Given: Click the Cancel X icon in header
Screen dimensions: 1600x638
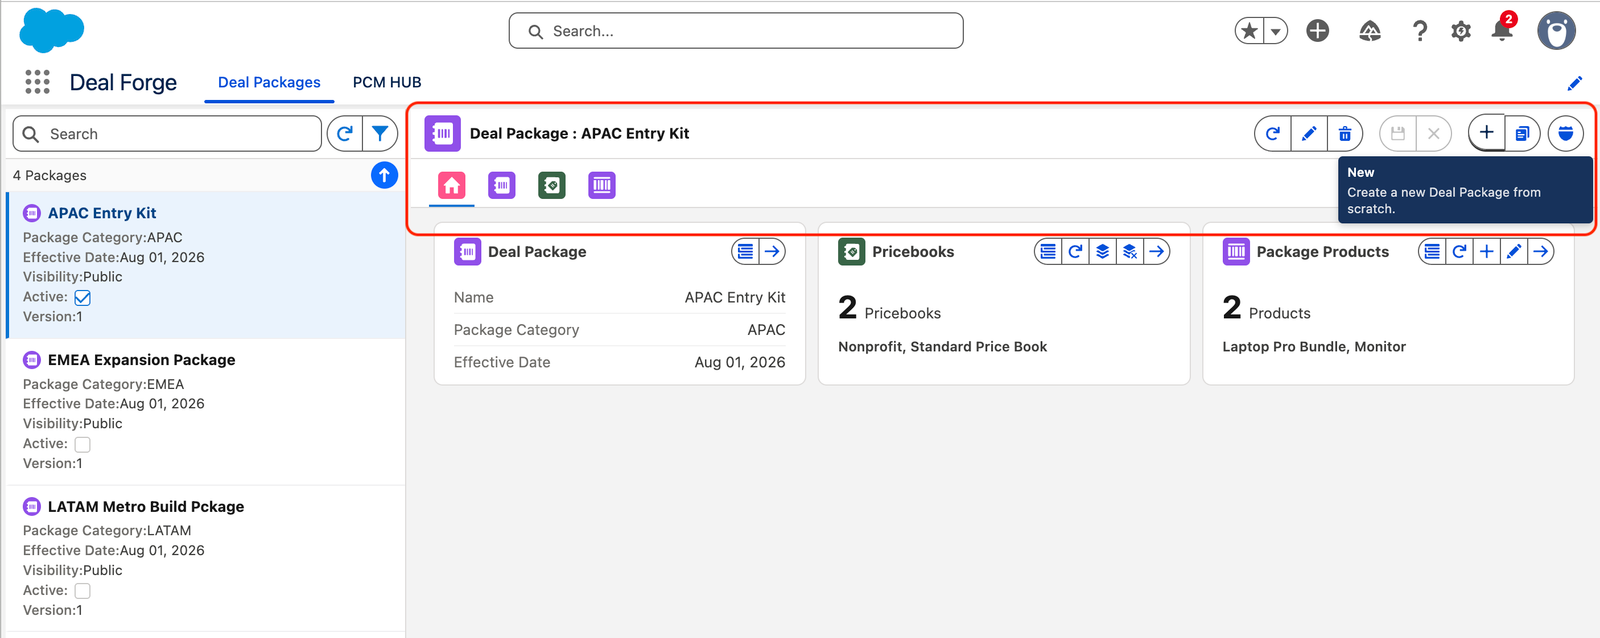Looking at the screenshot, I should [1434, 133].
